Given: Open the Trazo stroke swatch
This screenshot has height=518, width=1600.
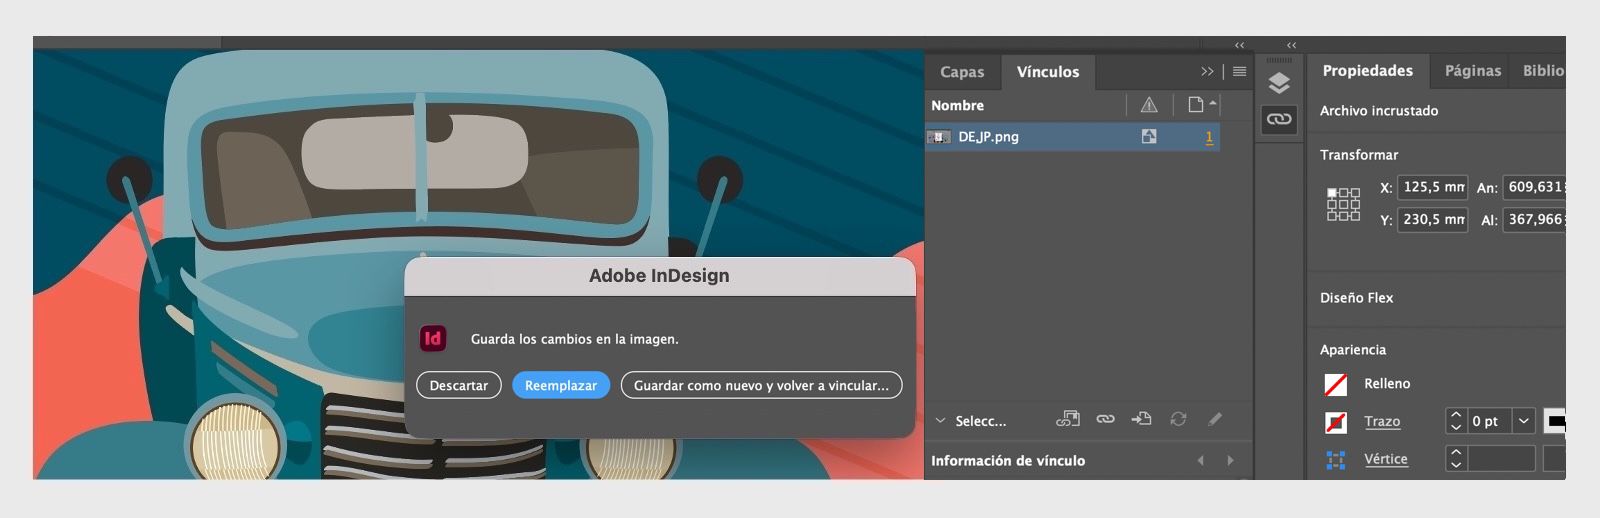Looking at the screenshot, I should click(x=1336, y=422).
